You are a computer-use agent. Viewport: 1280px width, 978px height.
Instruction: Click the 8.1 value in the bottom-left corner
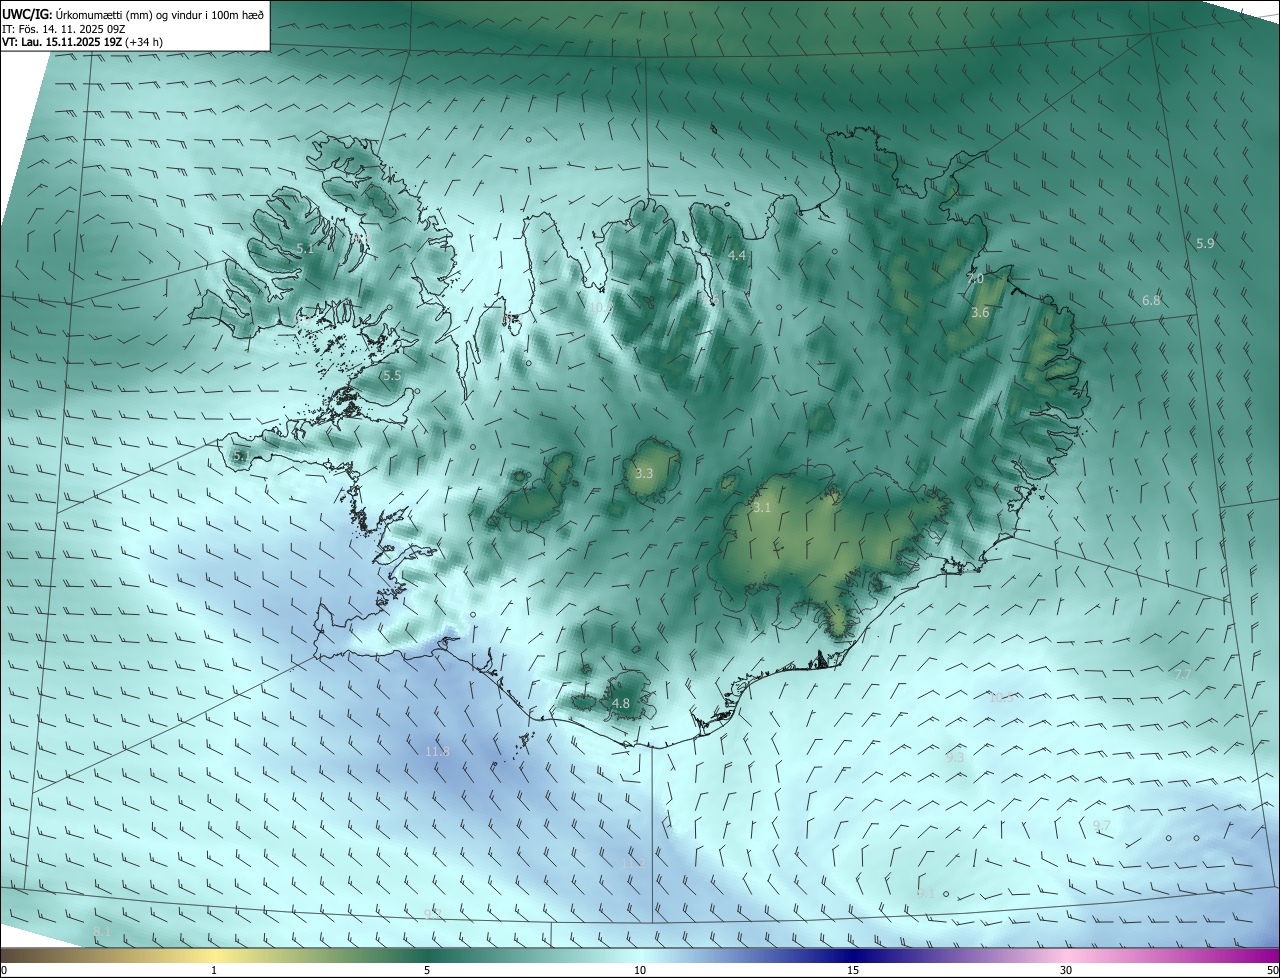pos(102,932)
